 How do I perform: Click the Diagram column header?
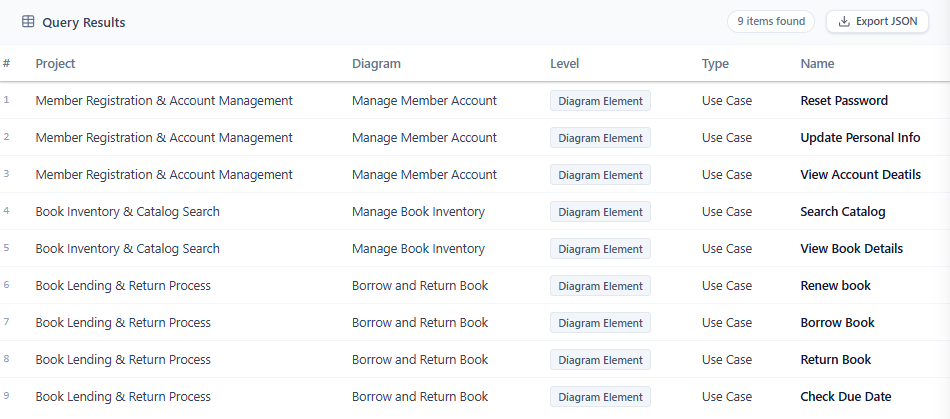click(376, 64)
